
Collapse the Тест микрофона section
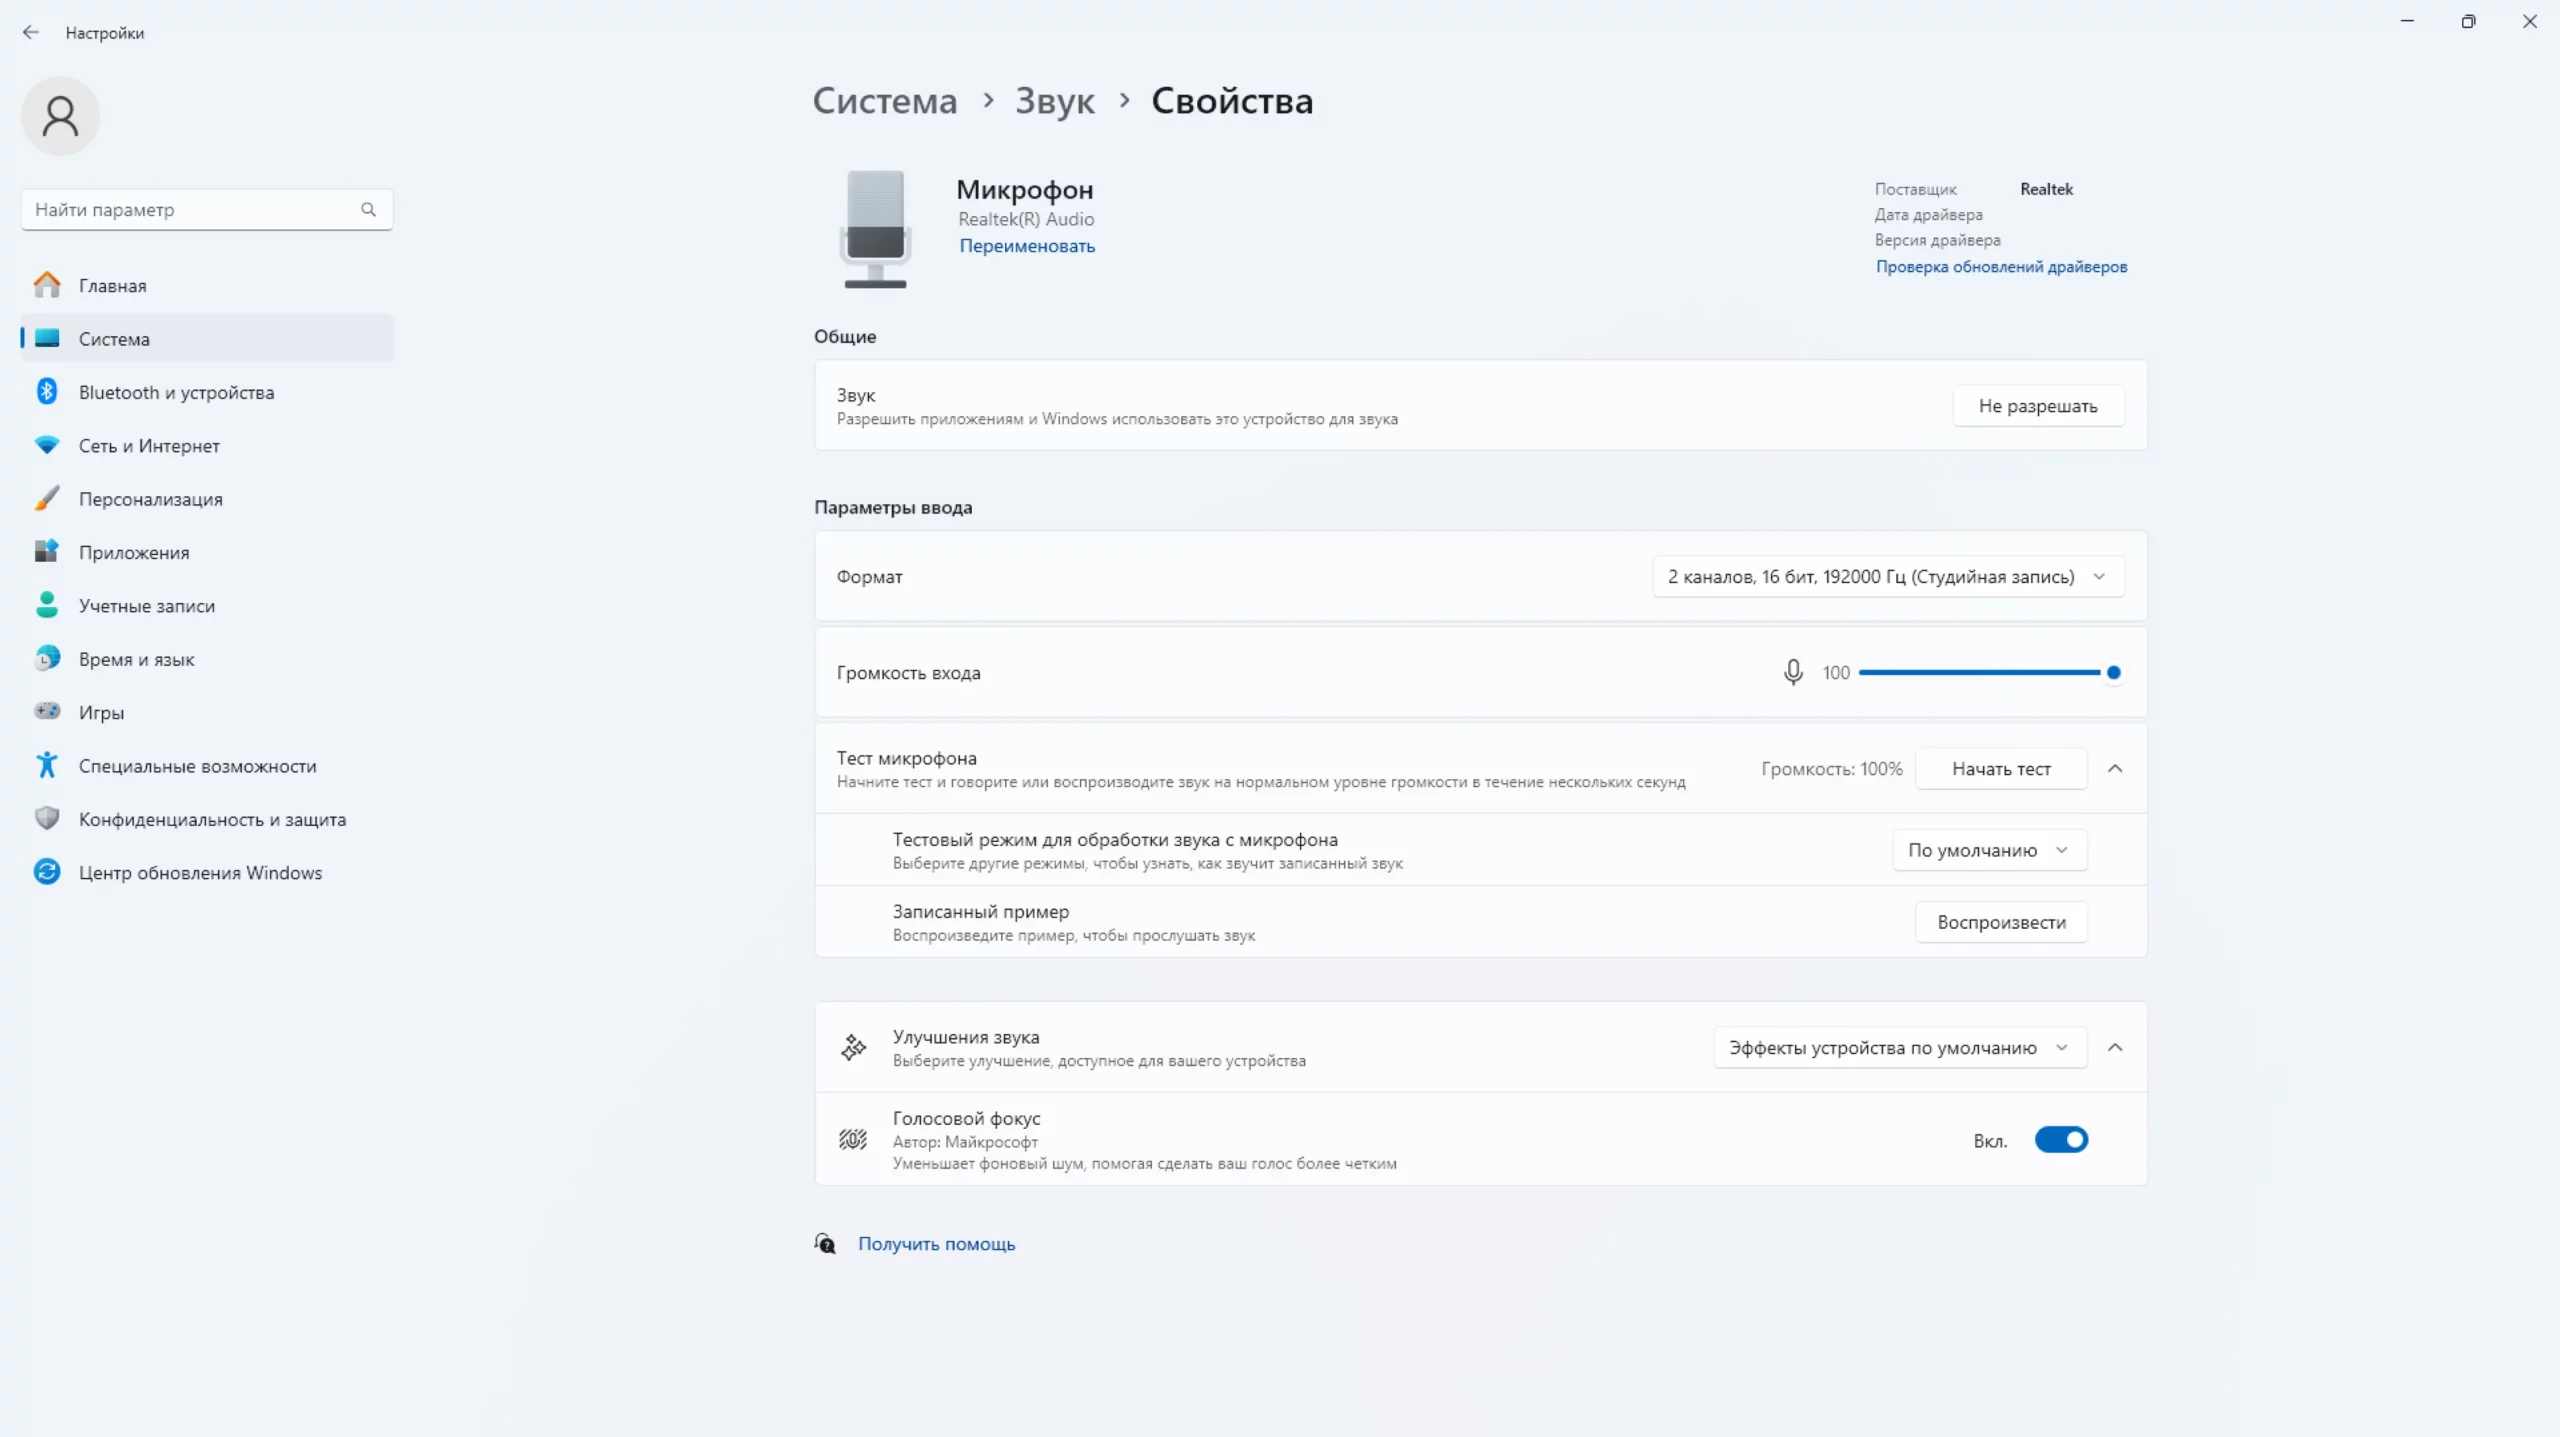pyautogui.click(x=2115, y=768)
